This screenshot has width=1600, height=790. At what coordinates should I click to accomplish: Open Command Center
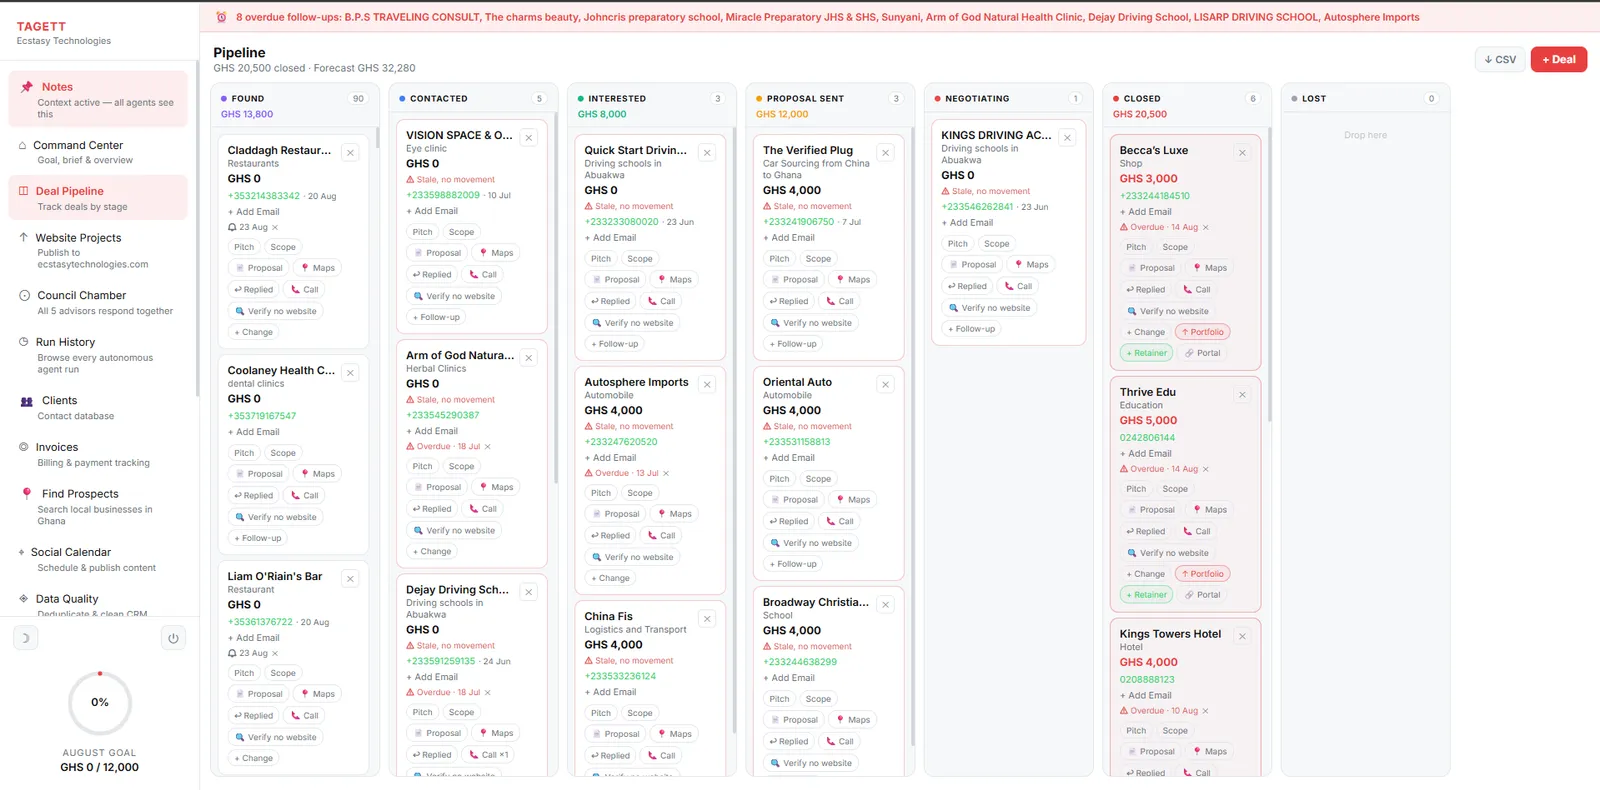(98, 152)
